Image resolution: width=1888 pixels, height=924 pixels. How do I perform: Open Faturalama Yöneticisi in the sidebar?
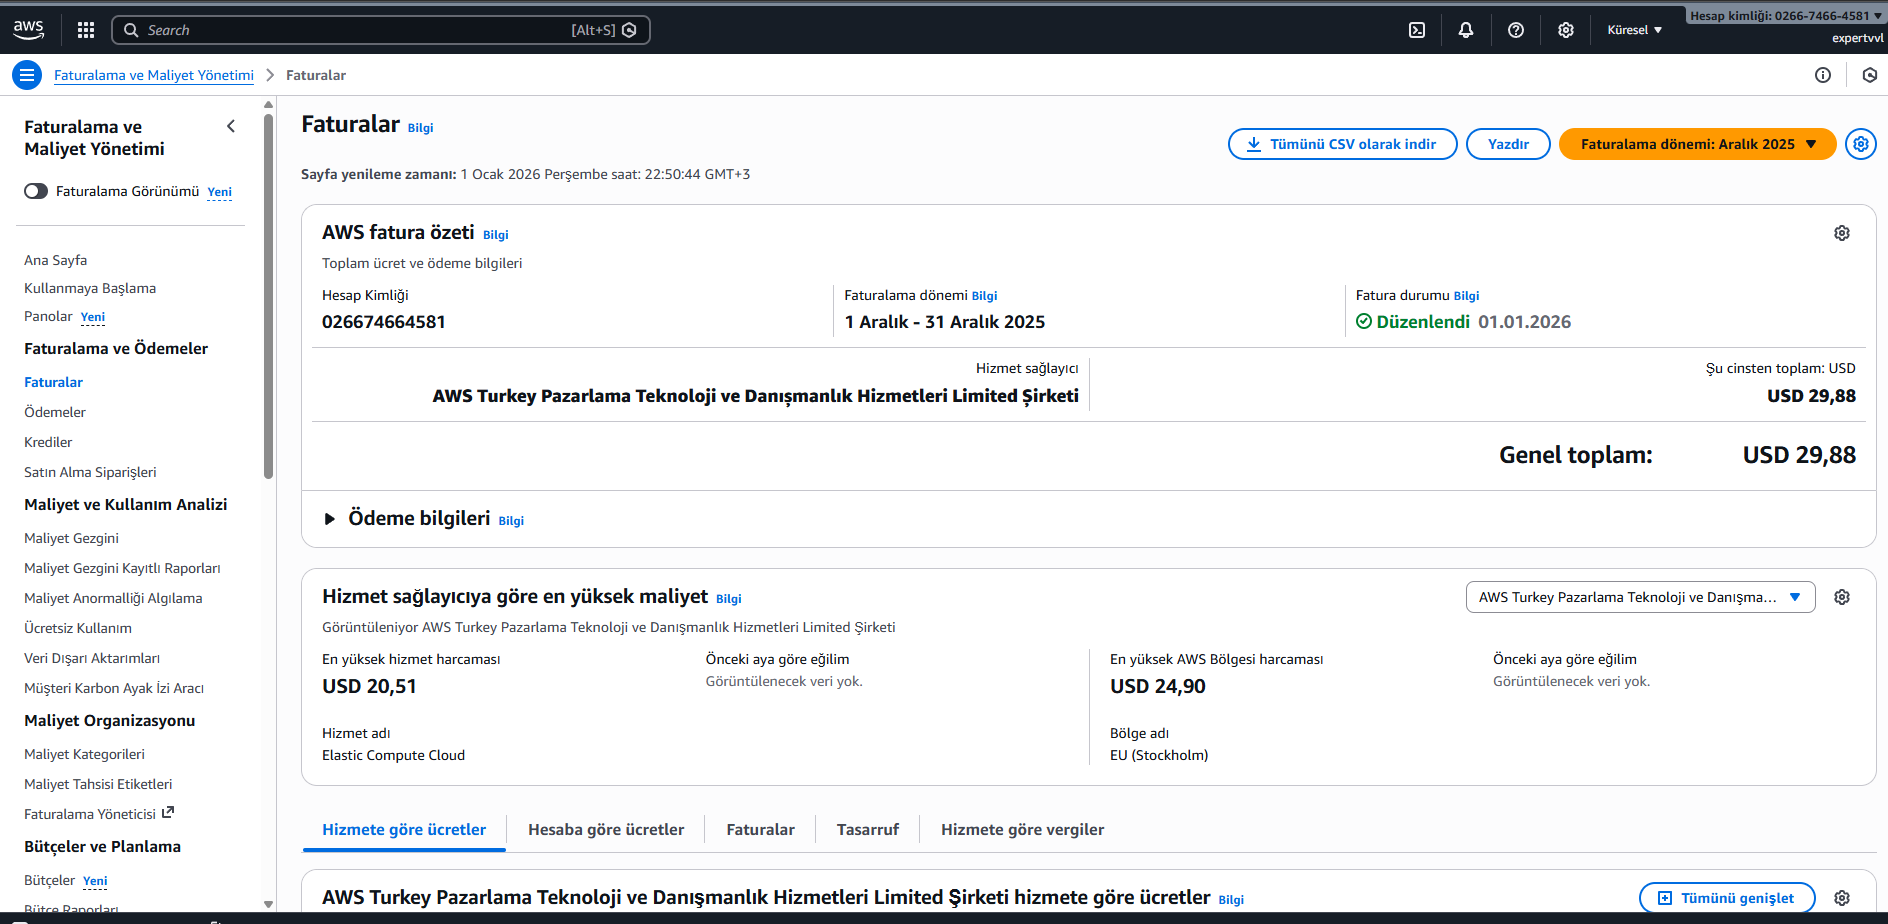point(90,814)
